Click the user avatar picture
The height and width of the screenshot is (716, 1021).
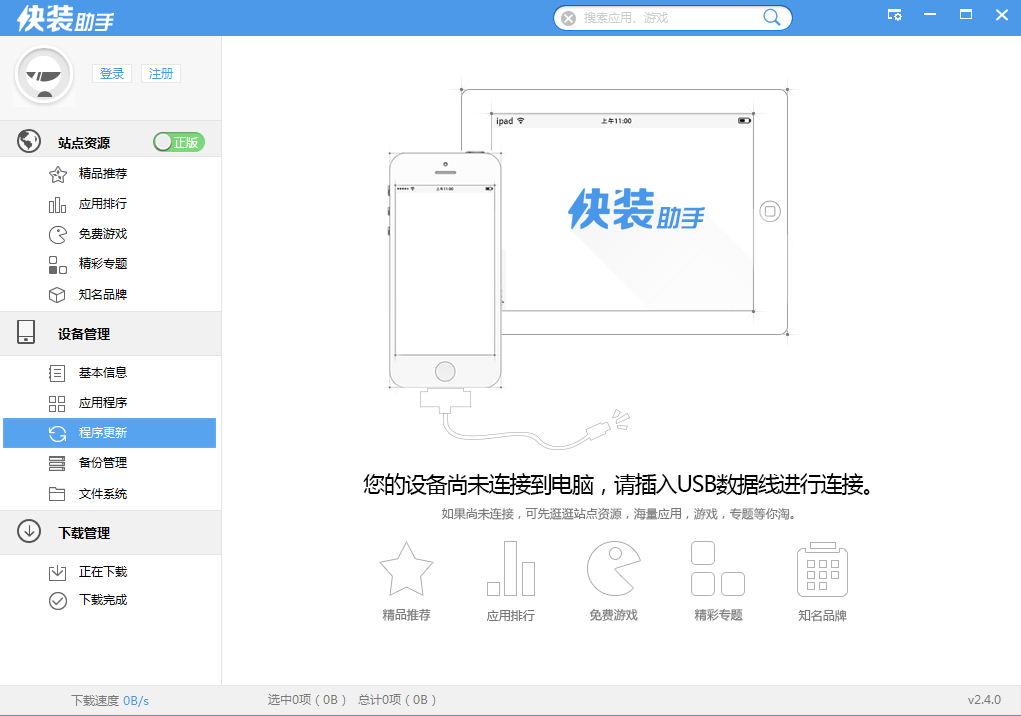[x=44, y=76]
